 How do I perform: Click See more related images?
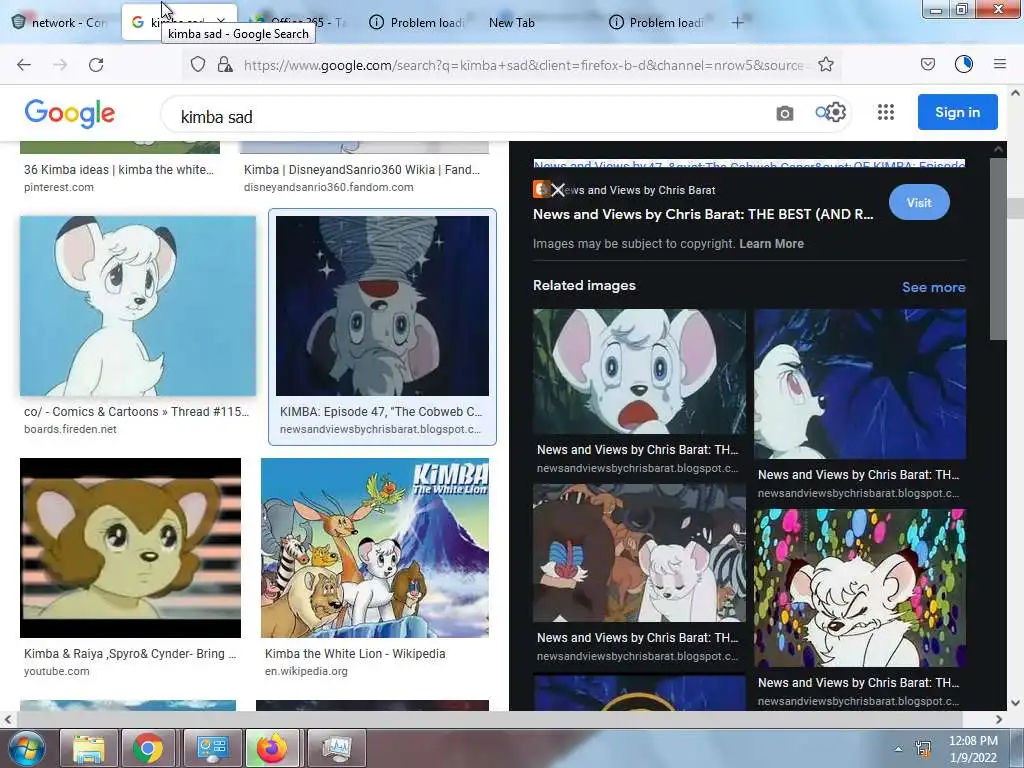[933, 287]
